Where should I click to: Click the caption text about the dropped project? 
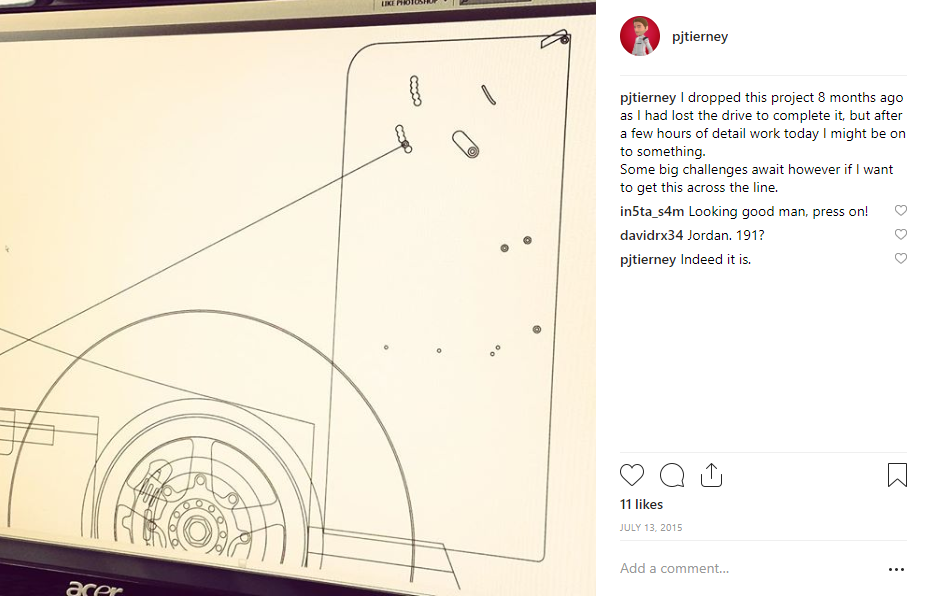coord(763,142)
